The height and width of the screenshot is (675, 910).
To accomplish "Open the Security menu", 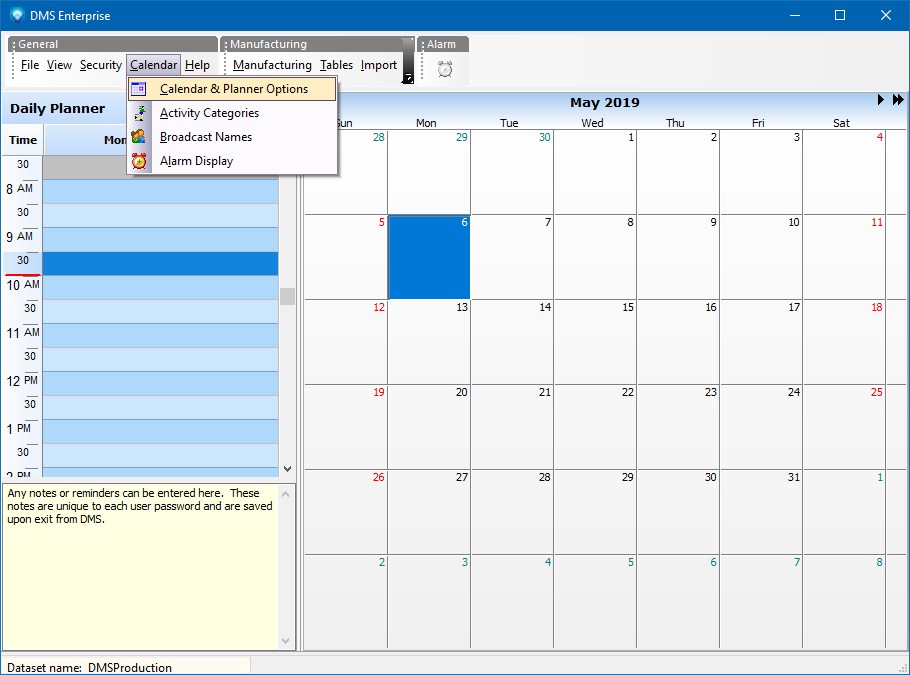I will [101, 65].
